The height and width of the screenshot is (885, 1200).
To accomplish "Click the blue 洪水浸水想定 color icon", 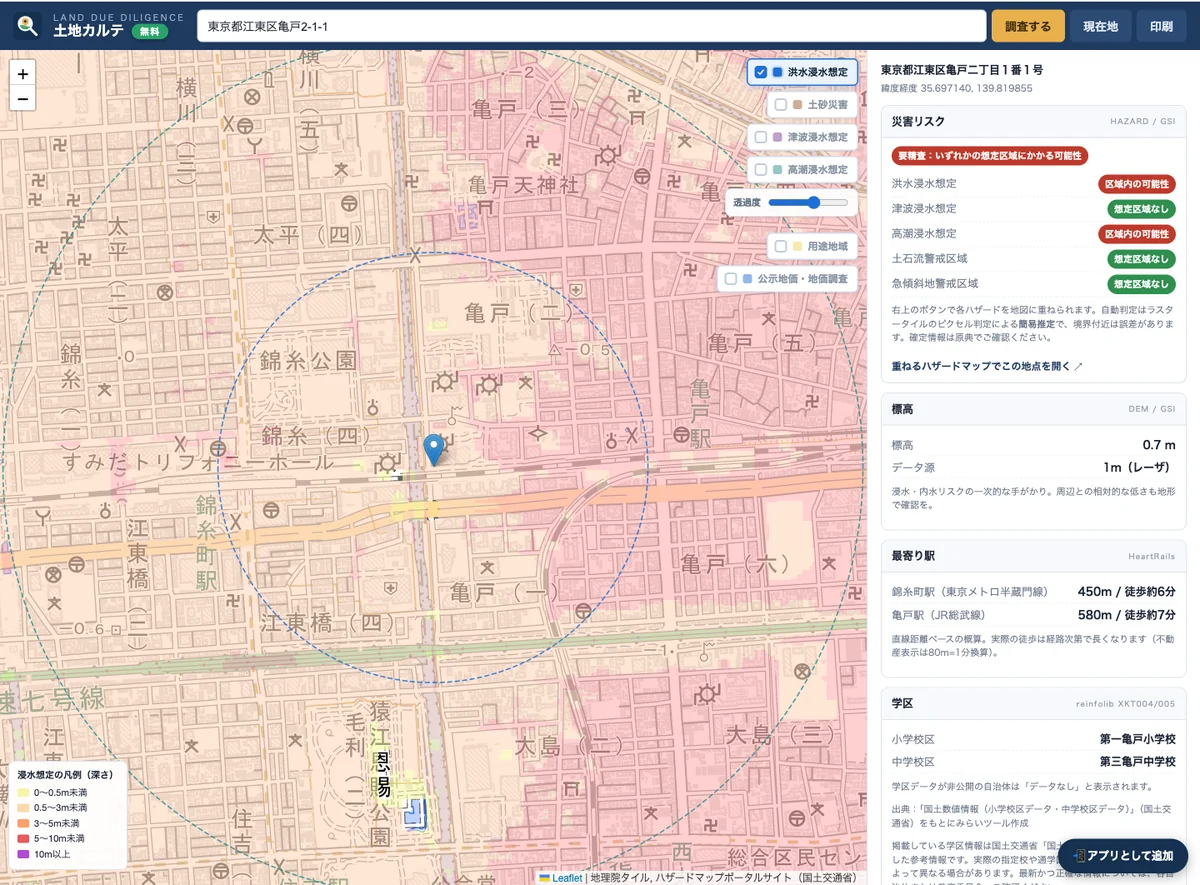I will click(777, 72).
